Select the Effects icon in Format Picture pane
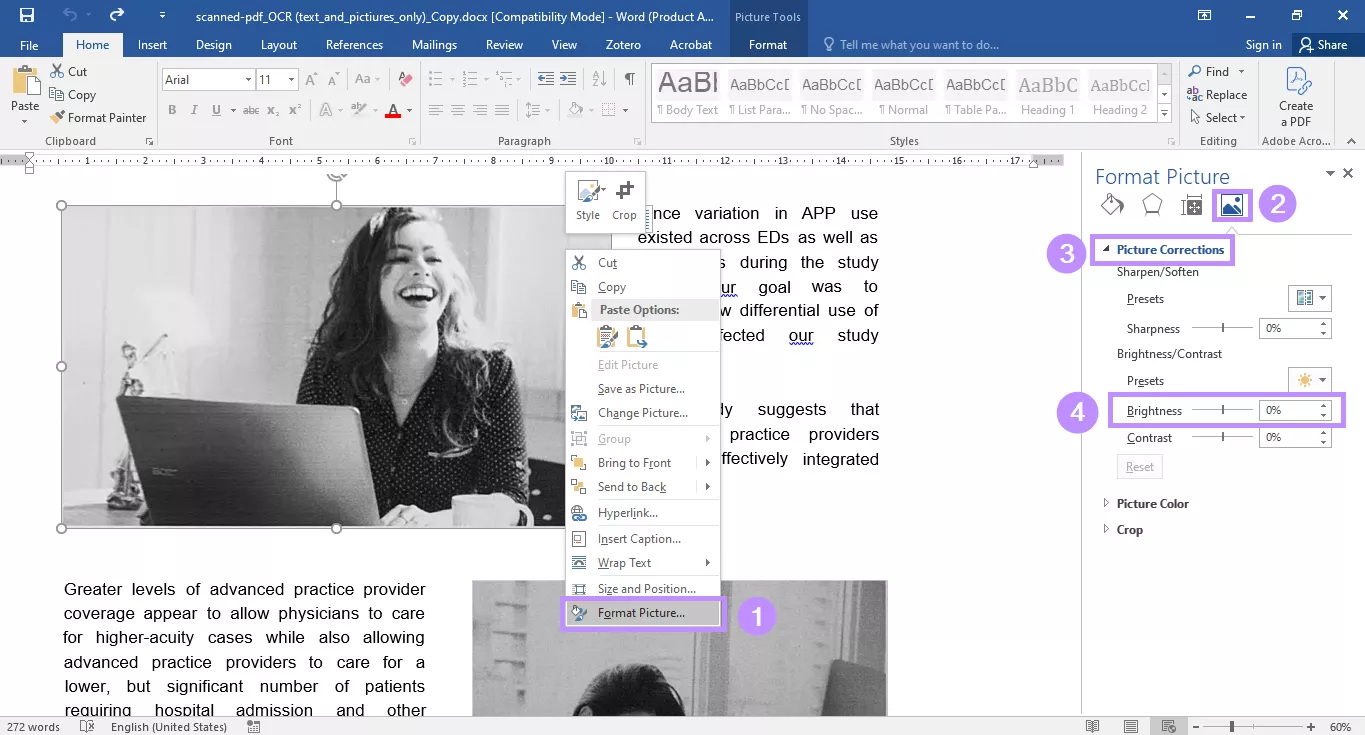This screenshot has height=735, width=1365. pyautogui.click(x=1152, y=204)
